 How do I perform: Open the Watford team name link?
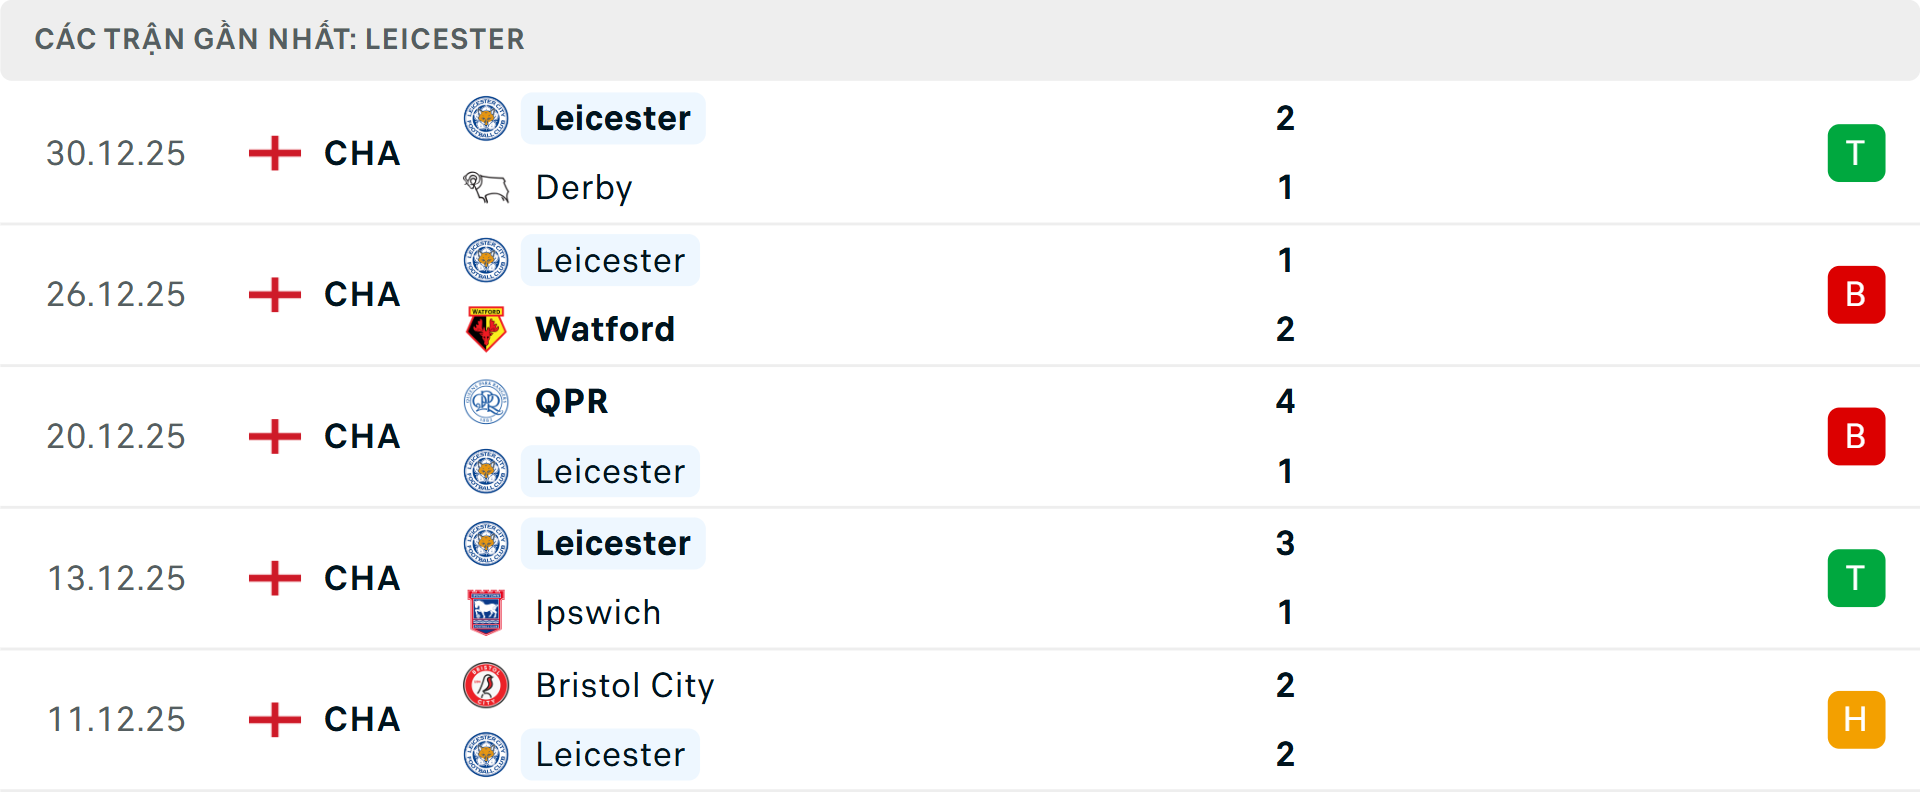pos(605,329)
